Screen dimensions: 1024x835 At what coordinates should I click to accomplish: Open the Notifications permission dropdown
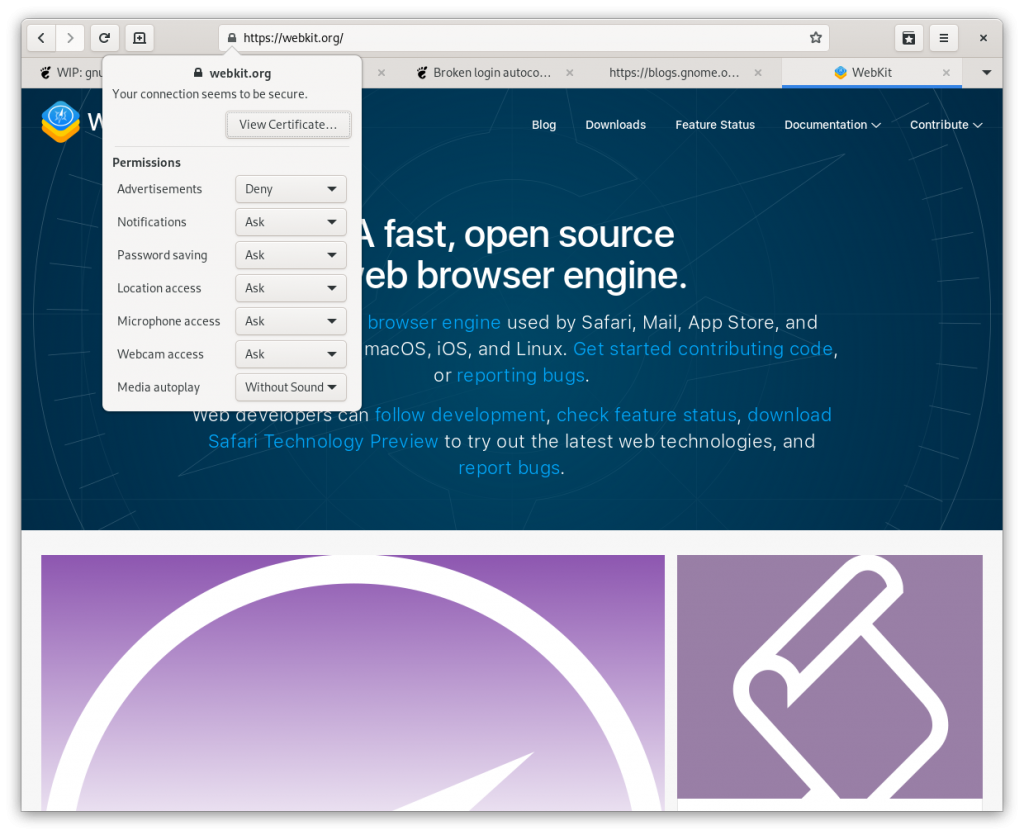291,222
